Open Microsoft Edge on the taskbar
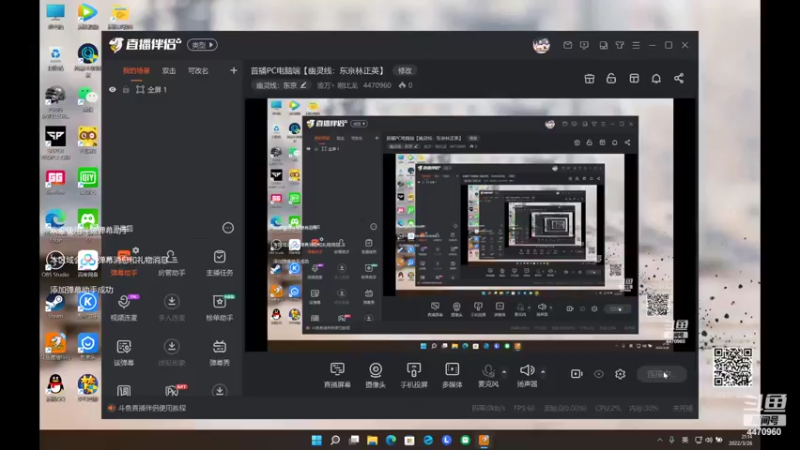Viewport: 800px width, 450px height. coord(391,440)
